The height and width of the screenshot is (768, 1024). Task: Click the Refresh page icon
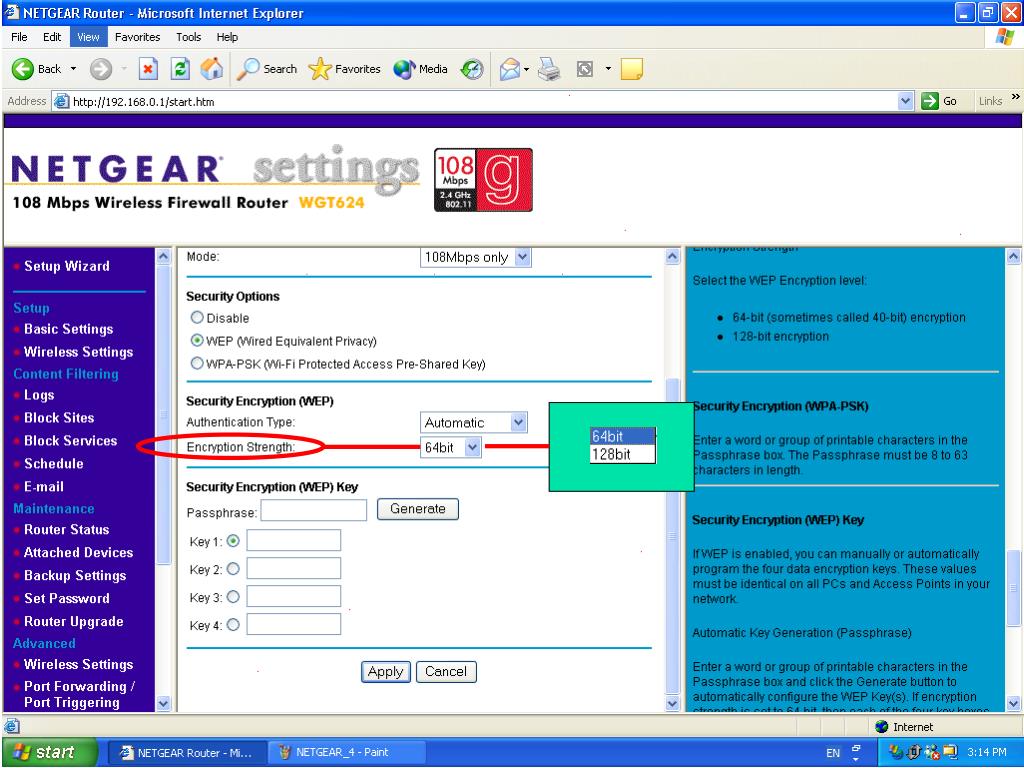point(180,69)
